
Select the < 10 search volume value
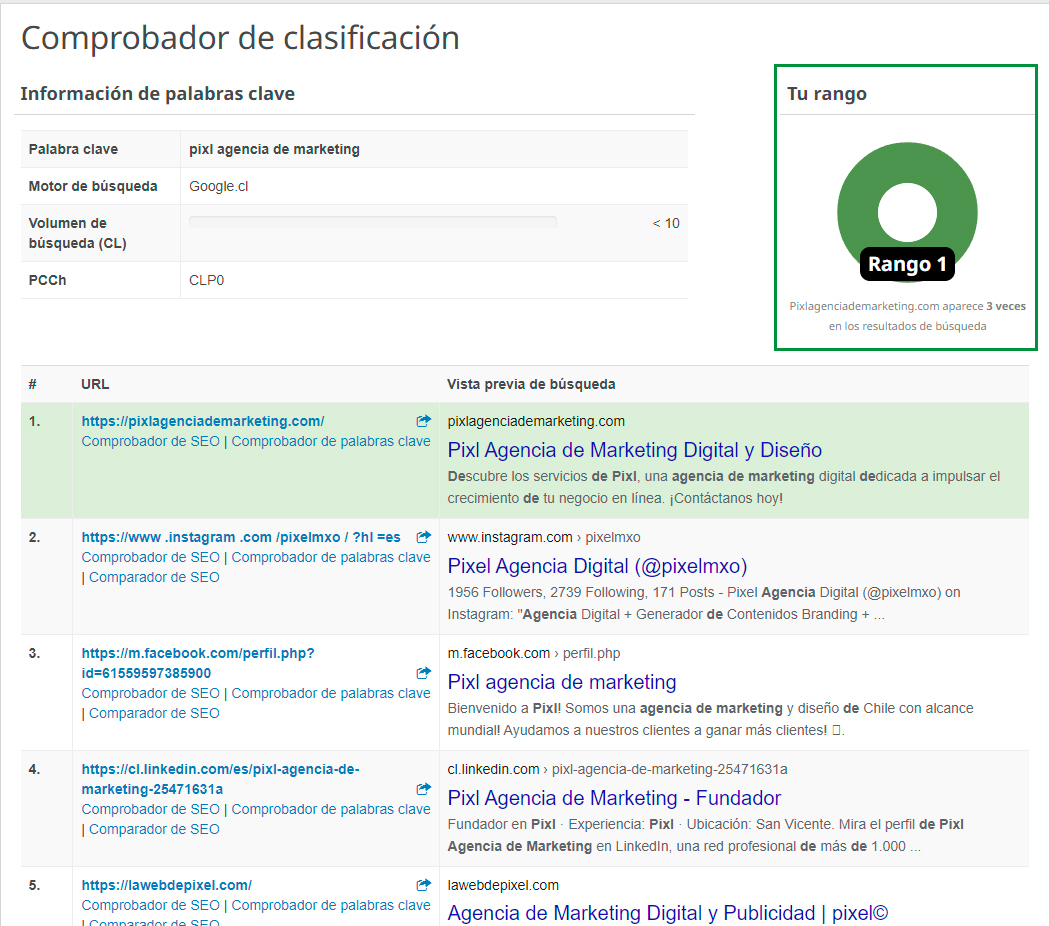(x=666, y=223)
